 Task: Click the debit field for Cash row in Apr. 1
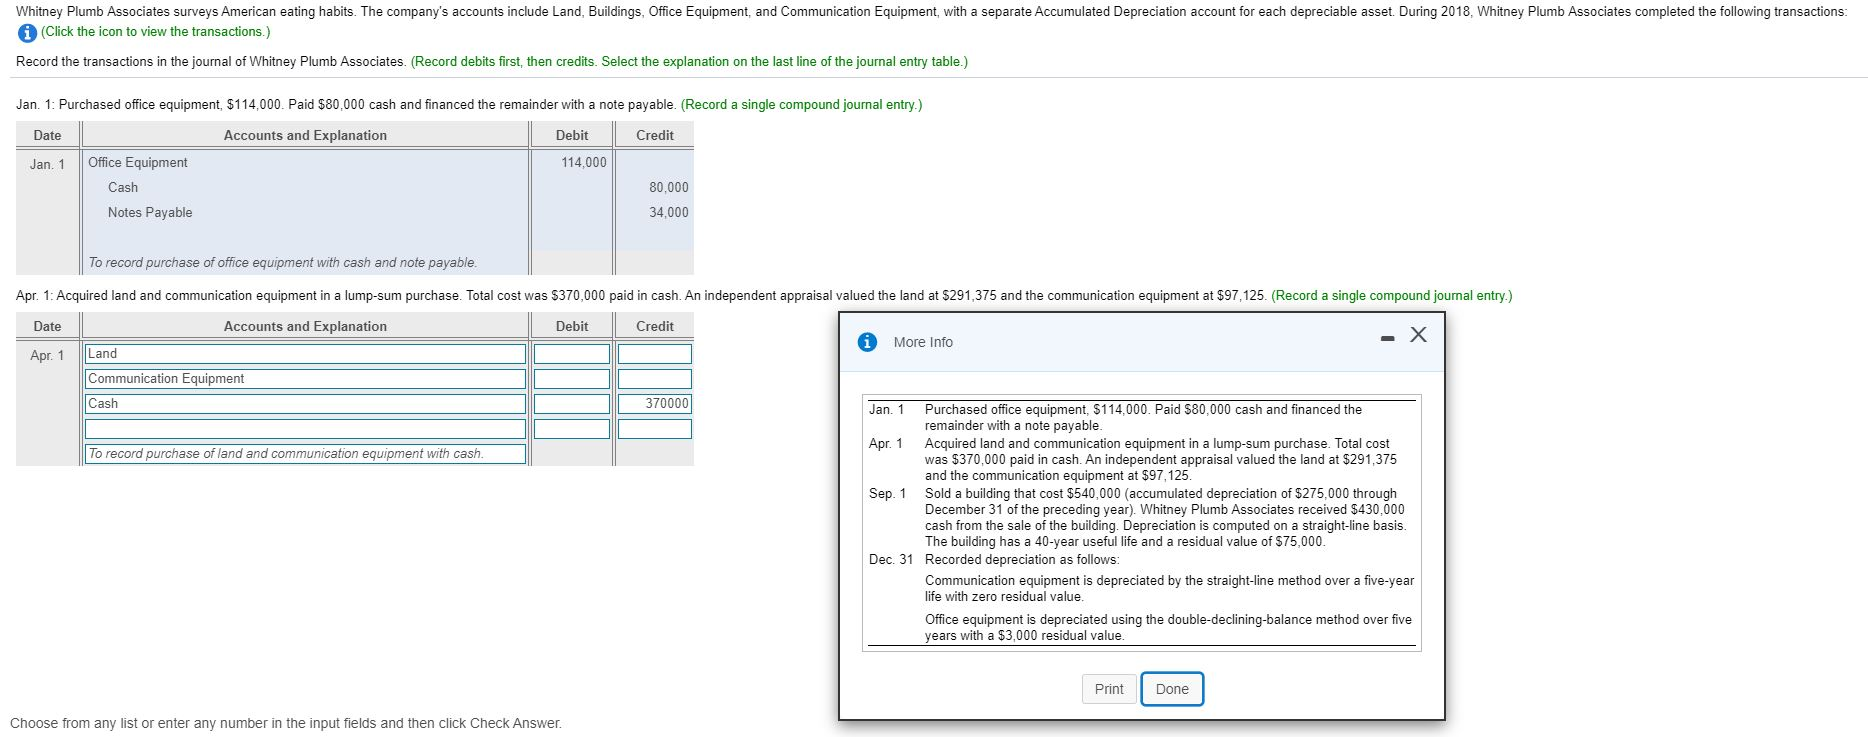[x=572, y=404]
